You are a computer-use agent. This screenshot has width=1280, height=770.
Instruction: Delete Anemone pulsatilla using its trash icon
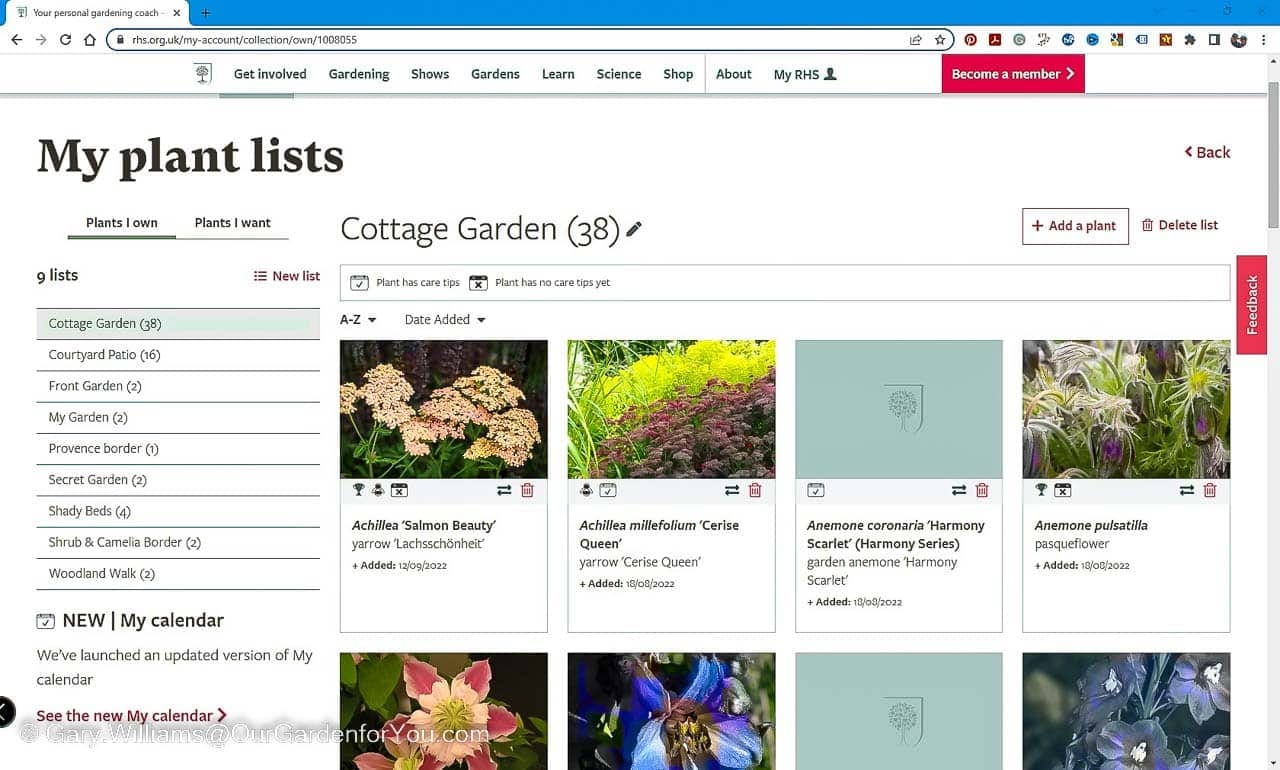1210,490
